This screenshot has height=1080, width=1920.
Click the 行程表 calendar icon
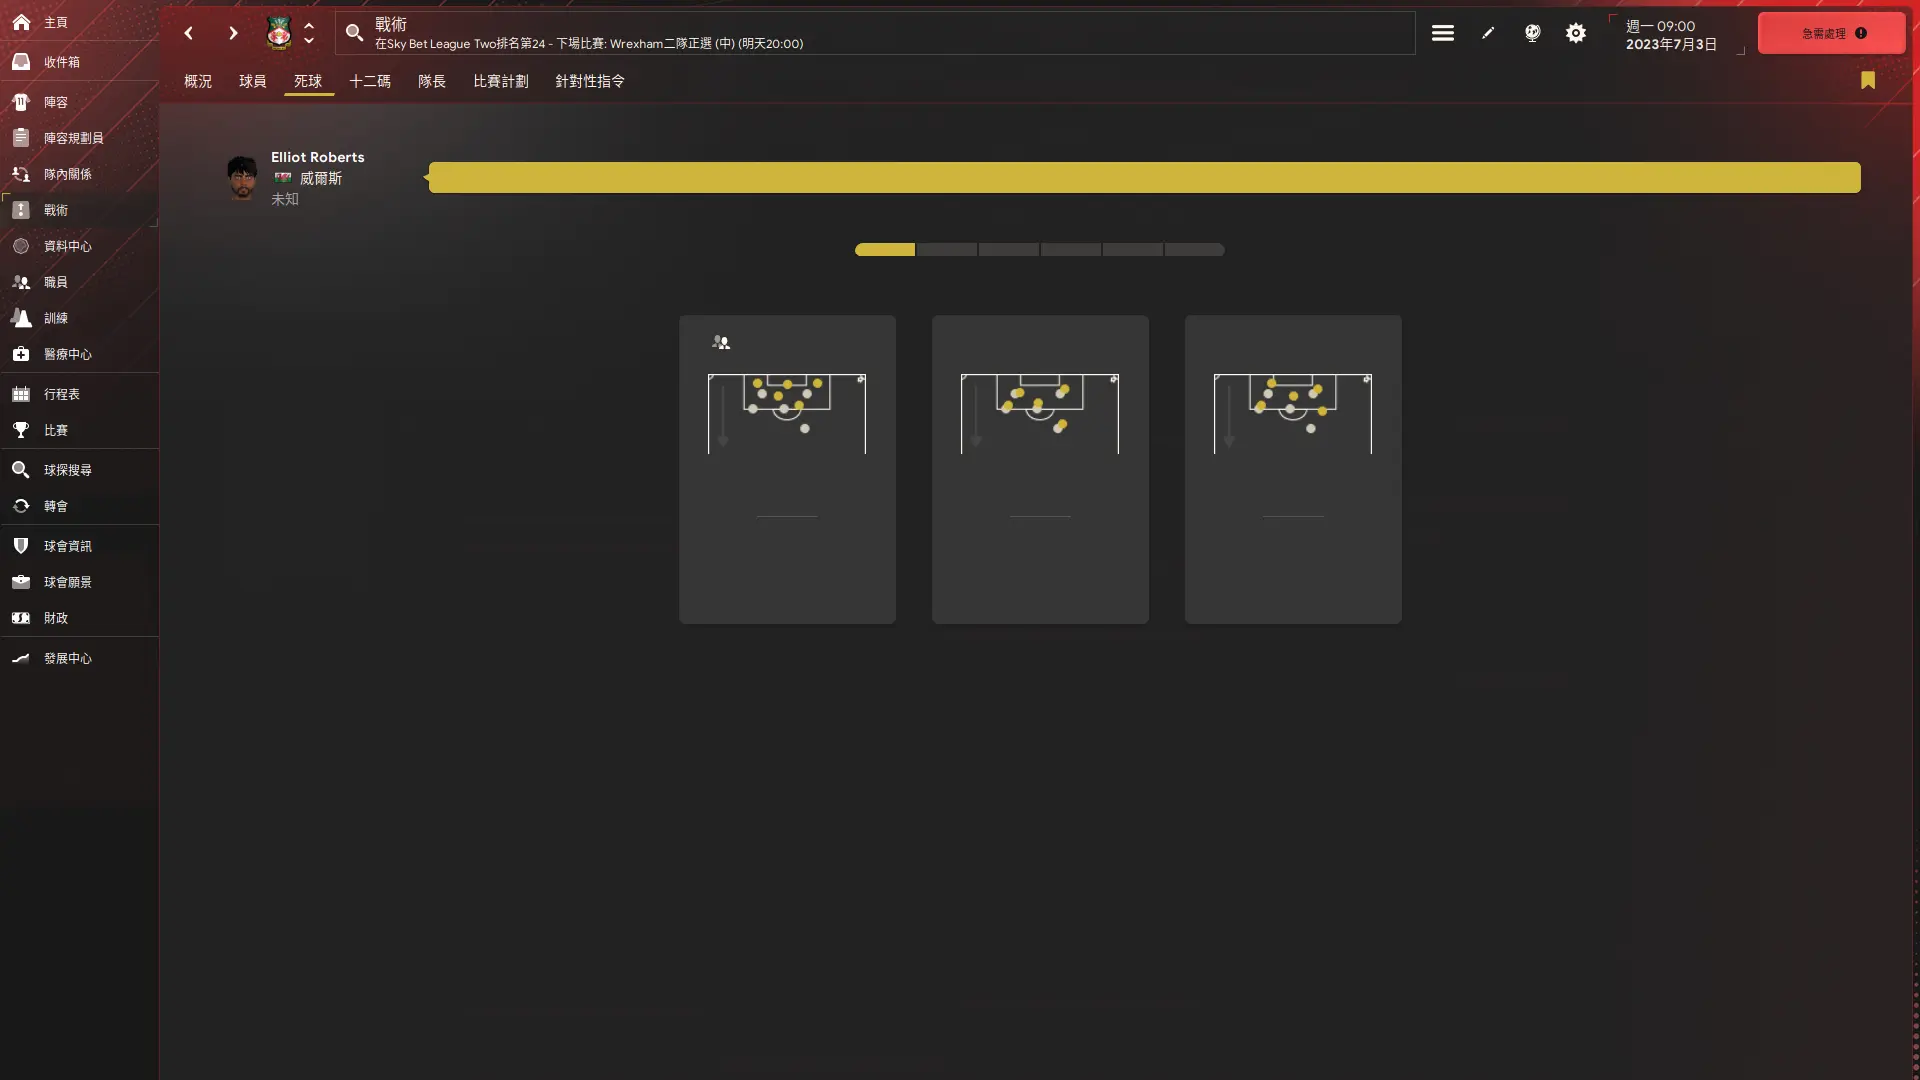(x=21, y=394)
